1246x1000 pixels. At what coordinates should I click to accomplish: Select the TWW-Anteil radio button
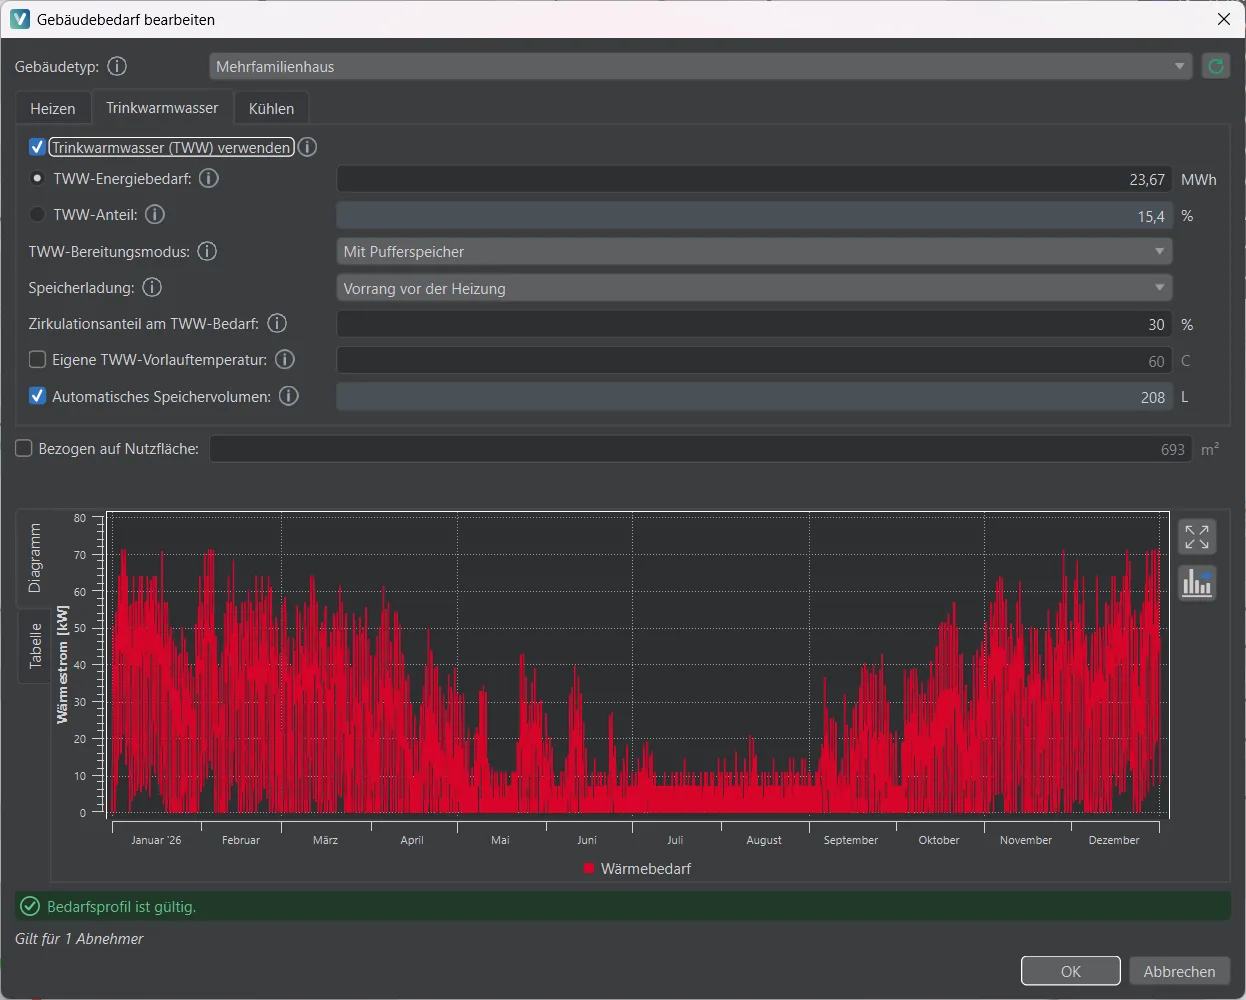click(37, 214)
